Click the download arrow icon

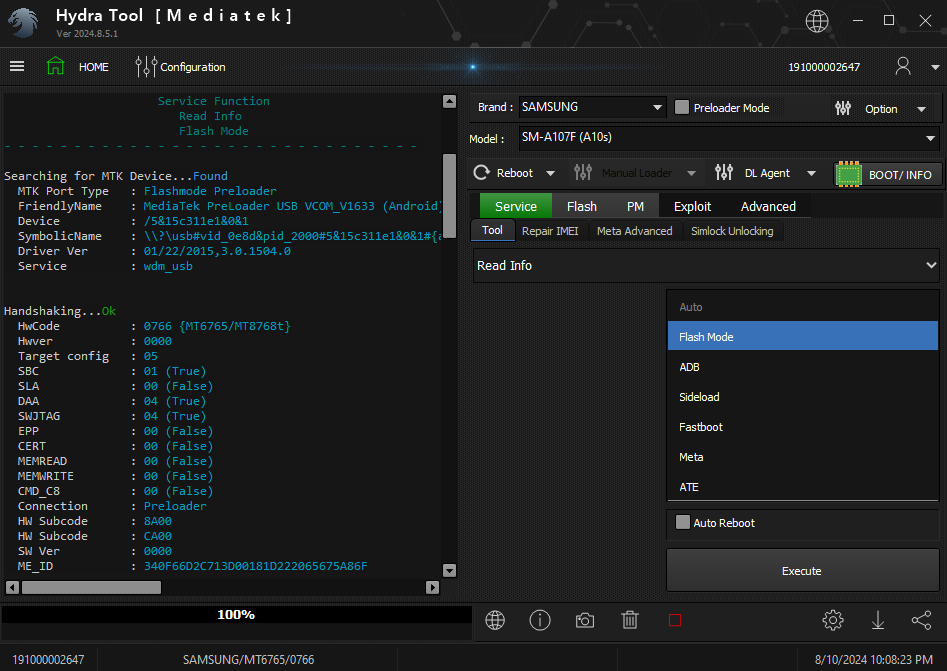coord(878,620)
